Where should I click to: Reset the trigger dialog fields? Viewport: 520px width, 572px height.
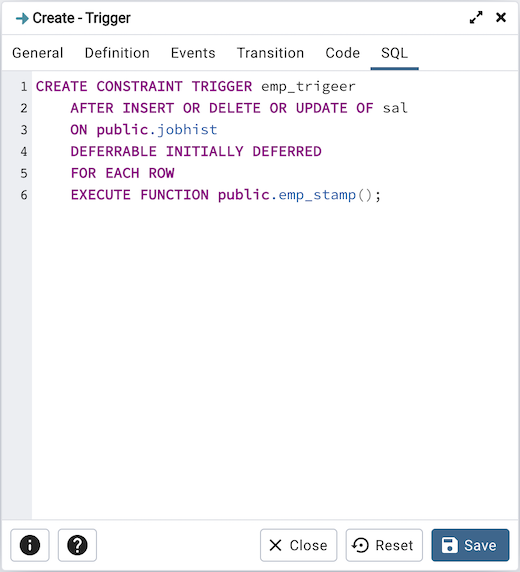point(384,545)
